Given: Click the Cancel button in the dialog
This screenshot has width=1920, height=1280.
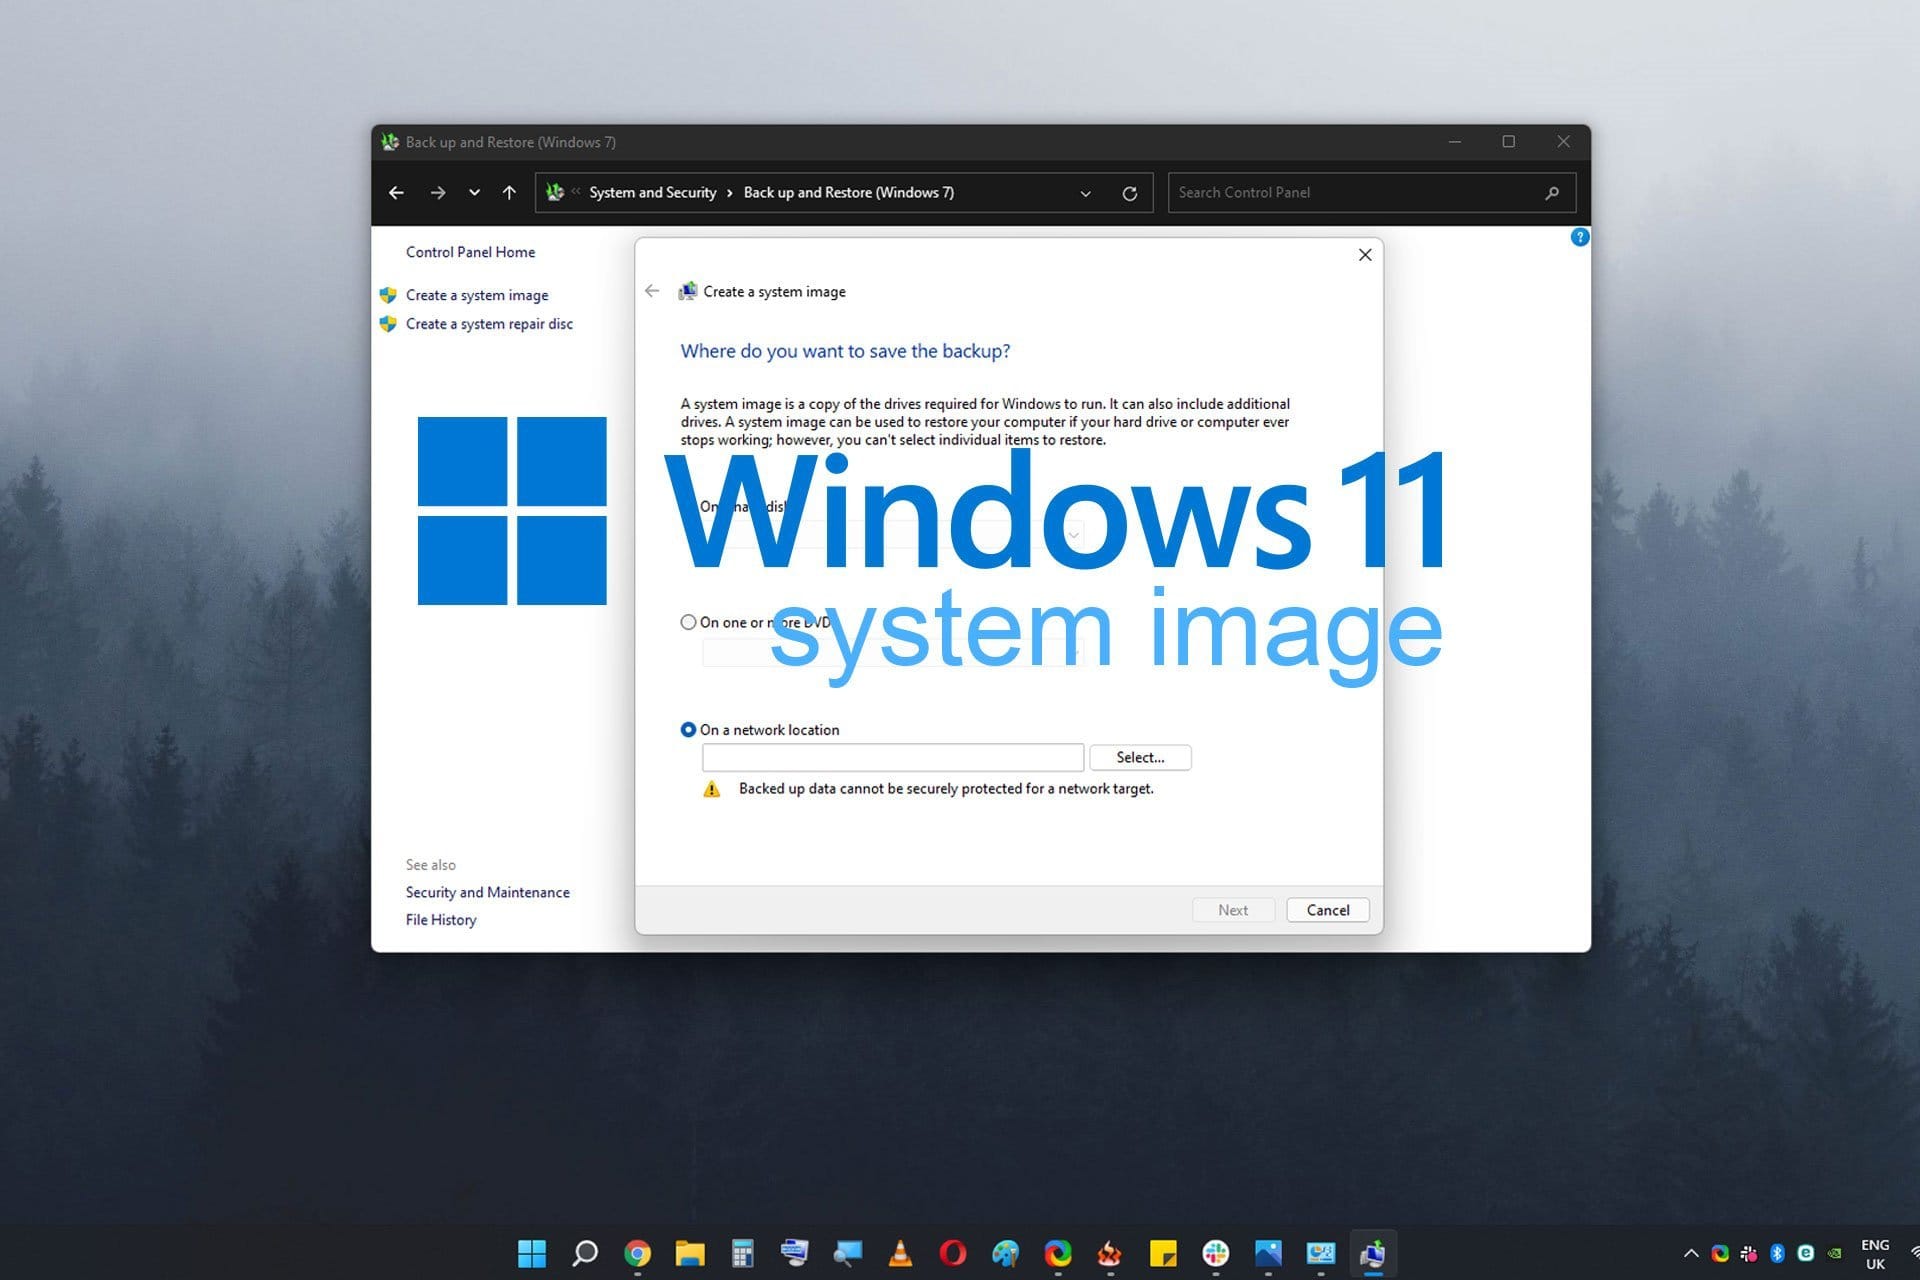Looking at the screenshot, I should click(x=1328, y=910).
